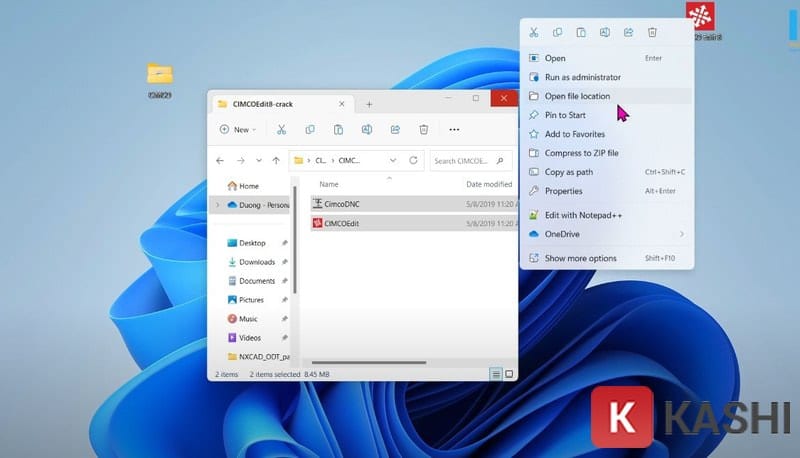Switch to details view layout toggle
800x458 pixels.
(495, 374)
